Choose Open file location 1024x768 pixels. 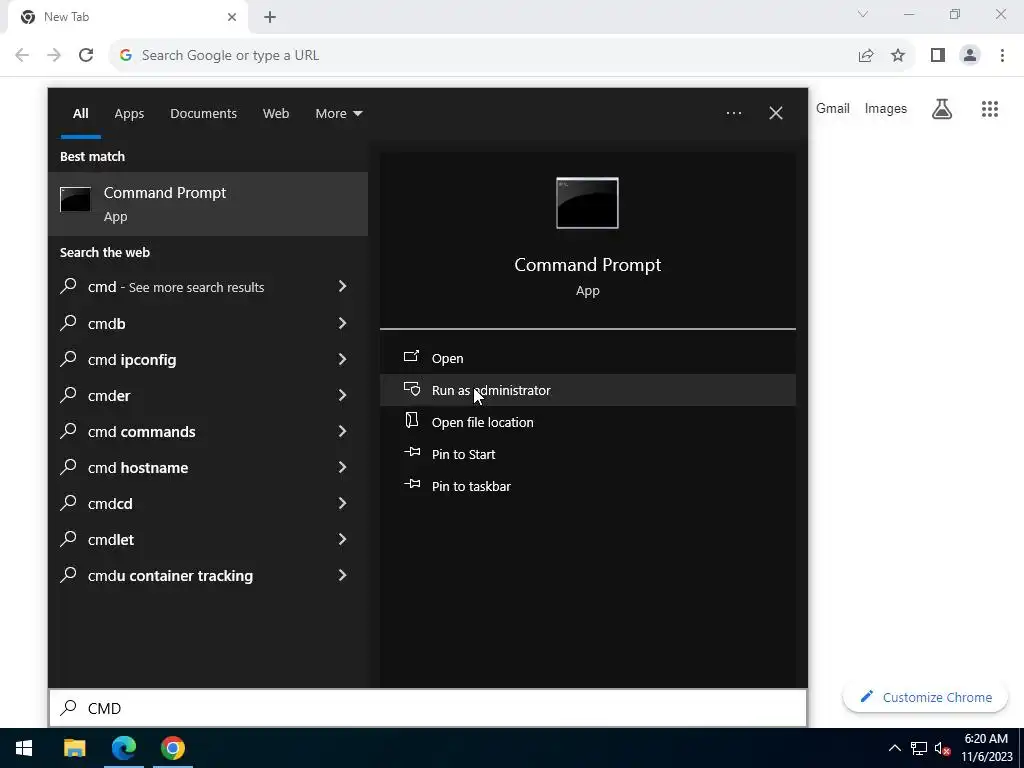[x=587, y=422]
